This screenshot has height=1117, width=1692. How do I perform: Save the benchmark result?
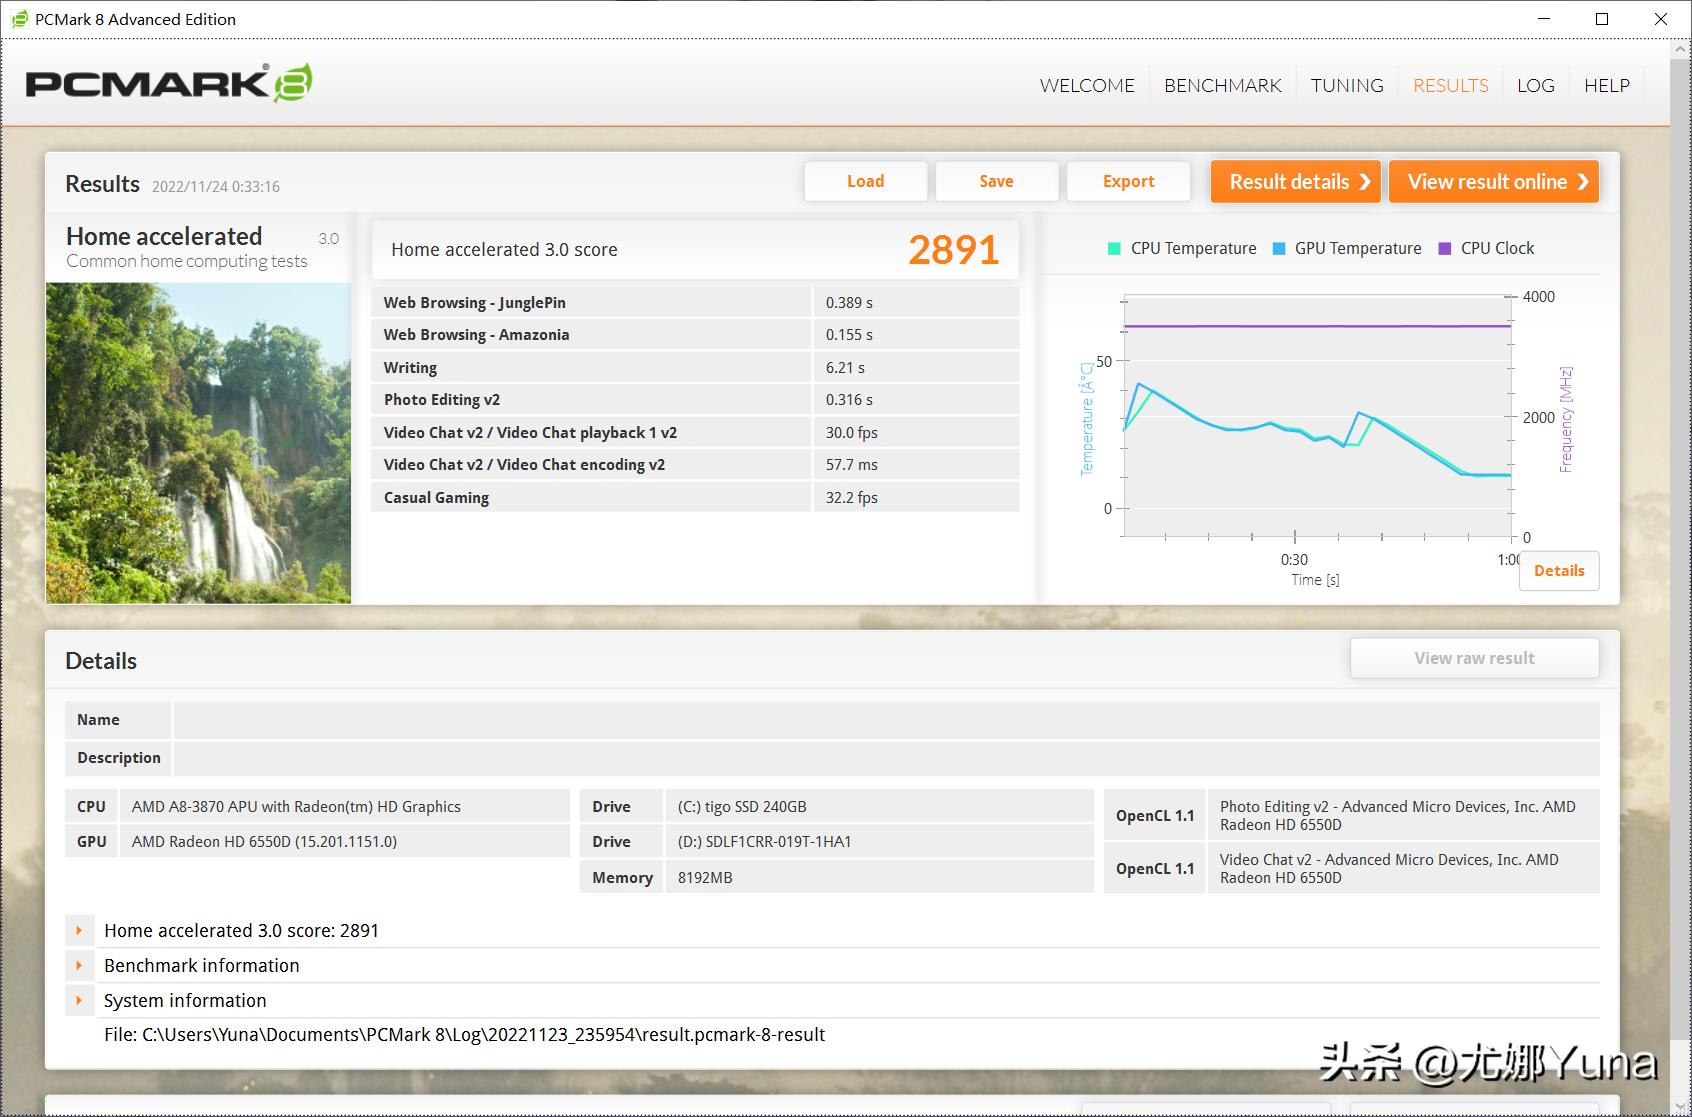tap(996, 181)
